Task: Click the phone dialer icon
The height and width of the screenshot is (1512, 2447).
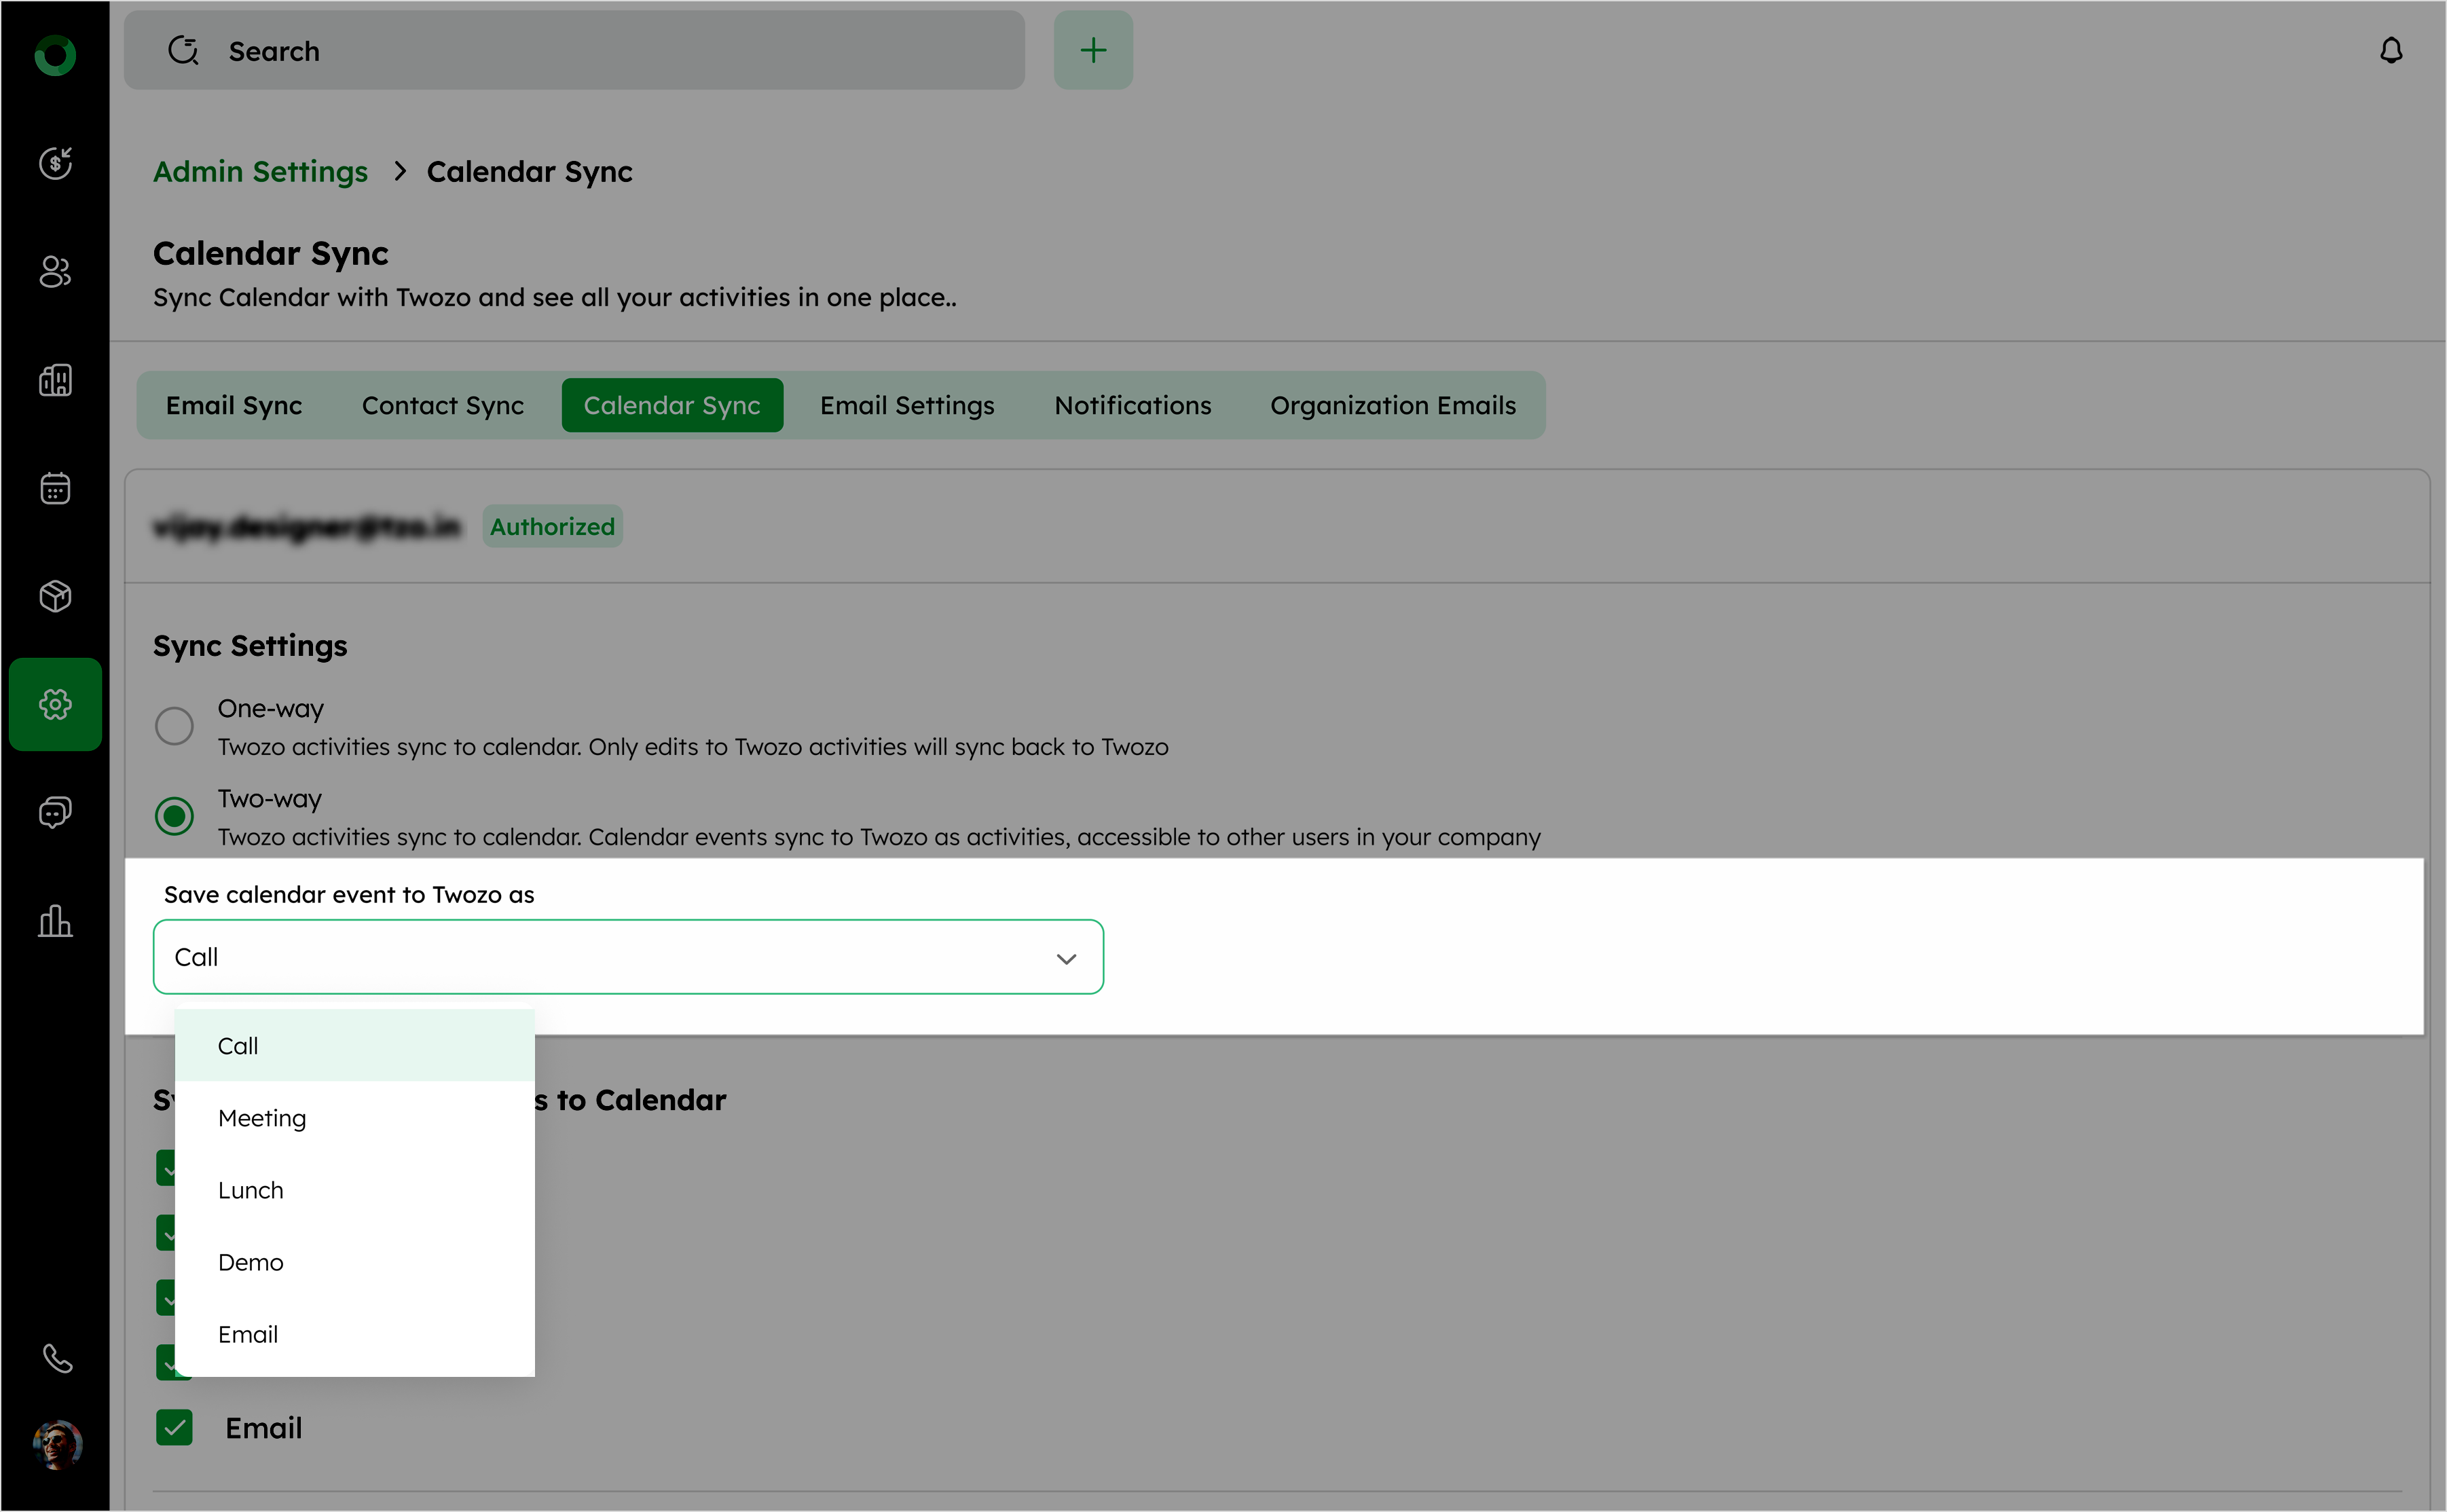Action: click(x=57, y=1358)
